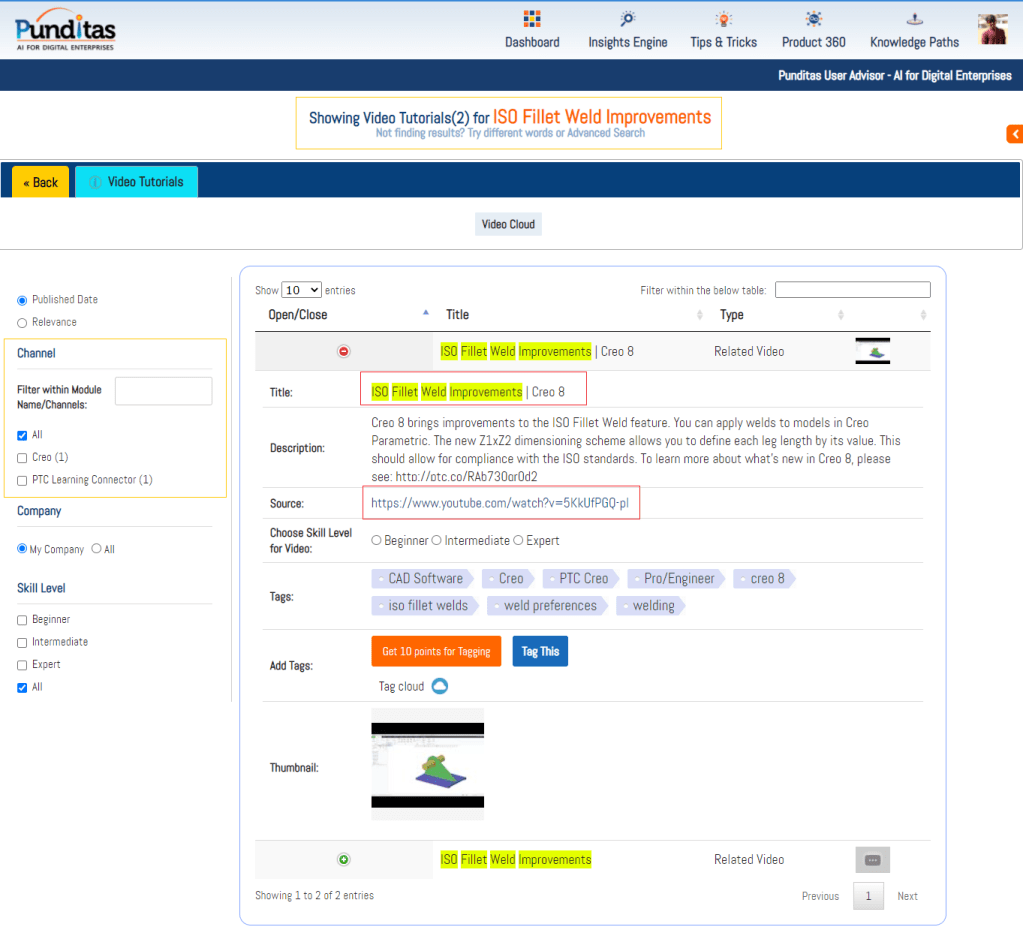Click the Tag cloud icon
The height and width of the screenshot is (933, 1023).
click(x=439, y=686)
